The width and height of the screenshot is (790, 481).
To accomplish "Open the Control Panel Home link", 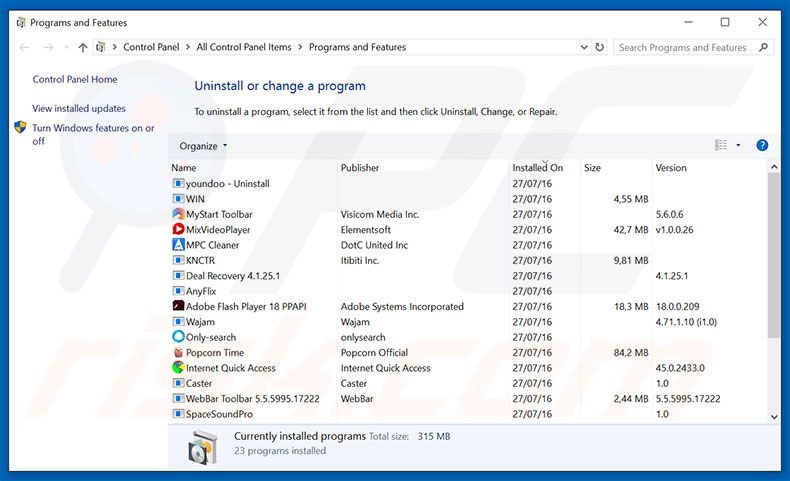I will [x=75, y=79].
